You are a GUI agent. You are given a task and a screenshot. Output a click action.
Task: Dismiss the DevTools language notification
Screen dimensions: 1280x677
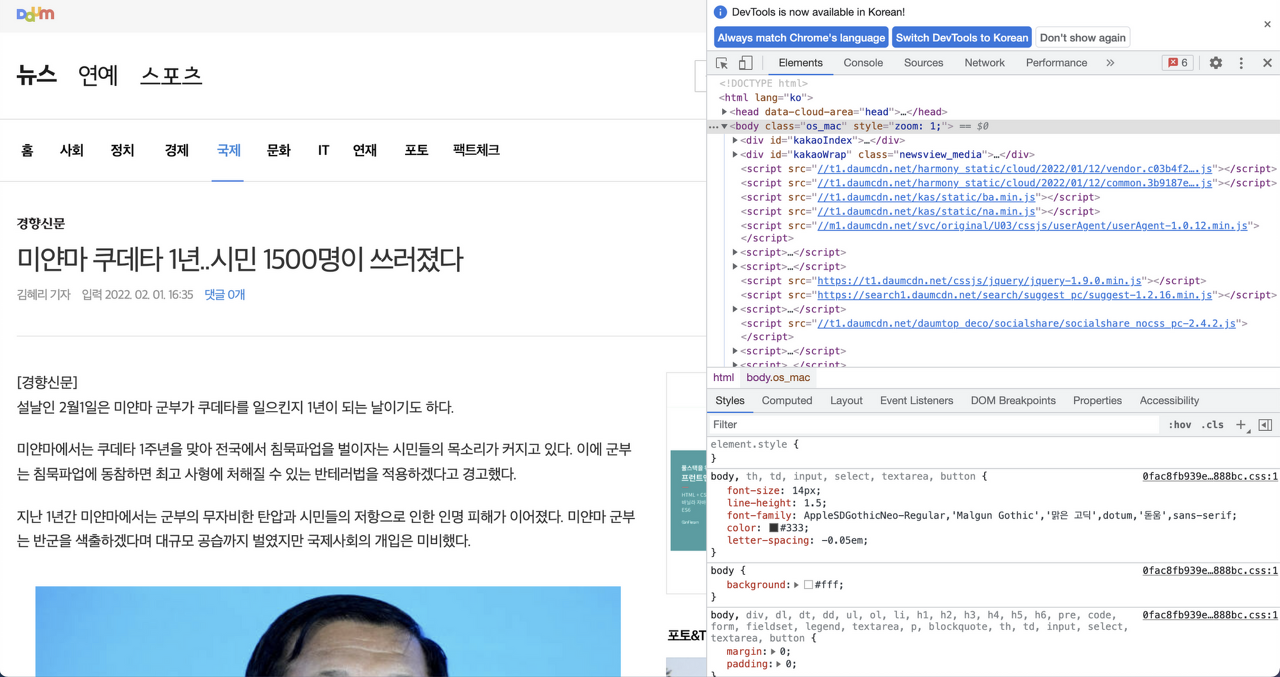coord(1267,24)
